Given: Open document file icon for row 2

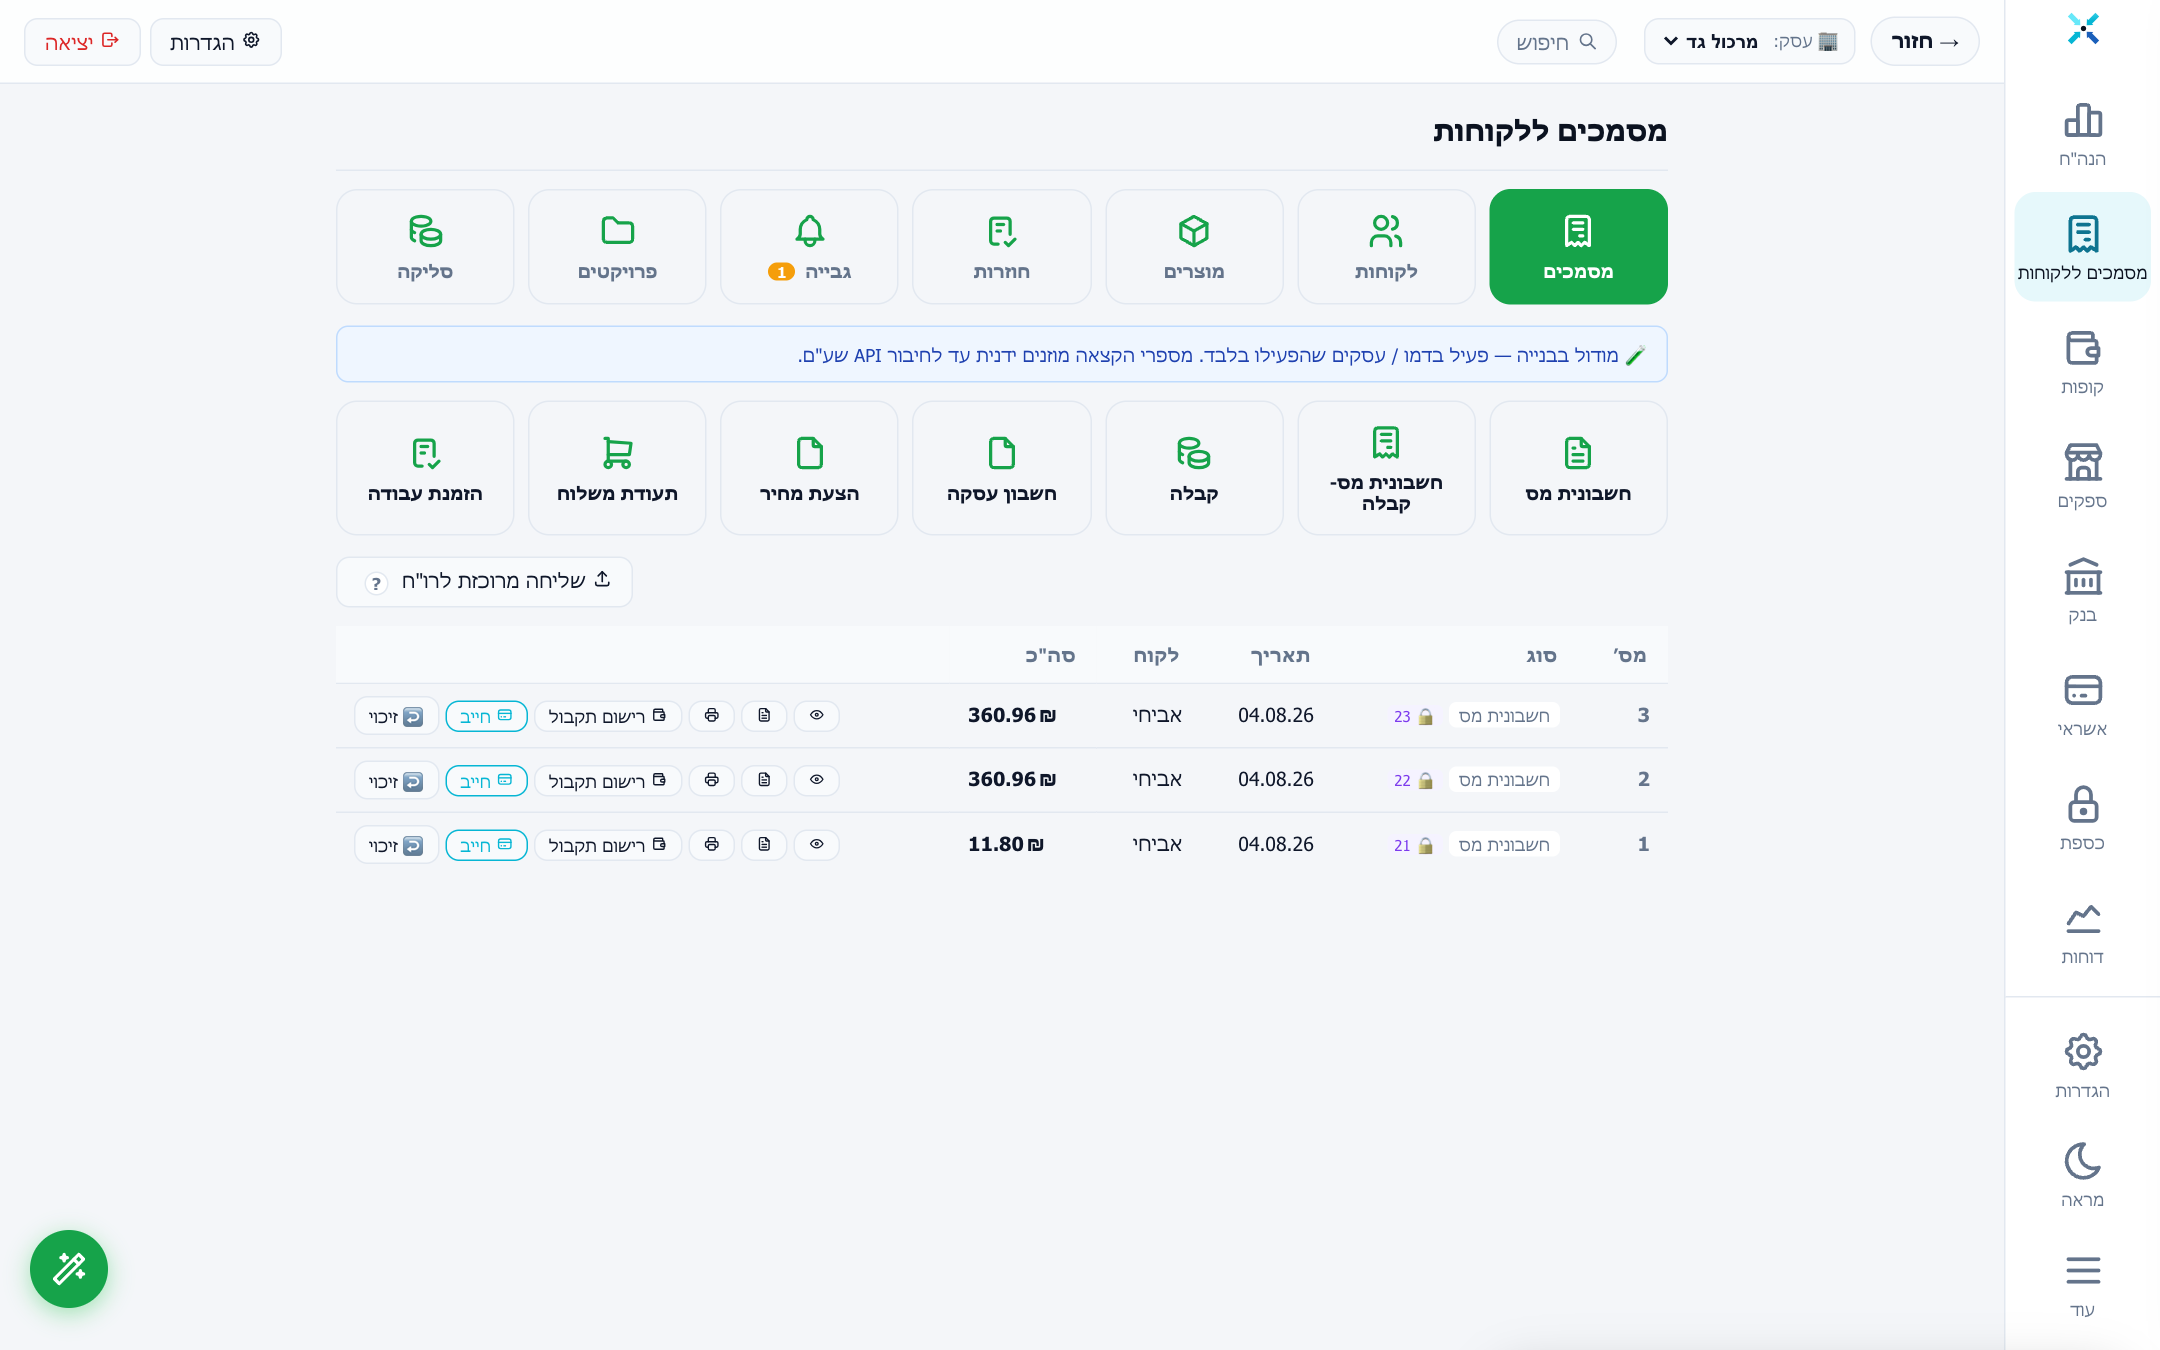Looking at the screenshot, I should pyautogui.click(x=764, y=780).
